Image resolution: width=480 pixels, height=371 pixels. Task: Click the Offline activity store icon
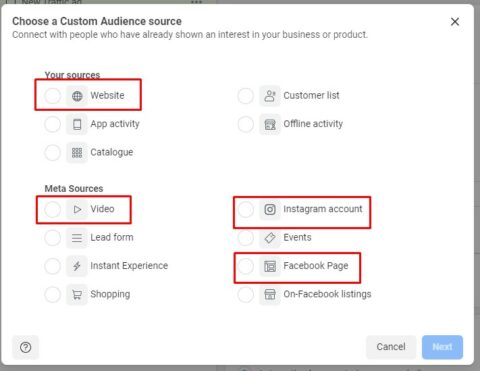point(270,124)
